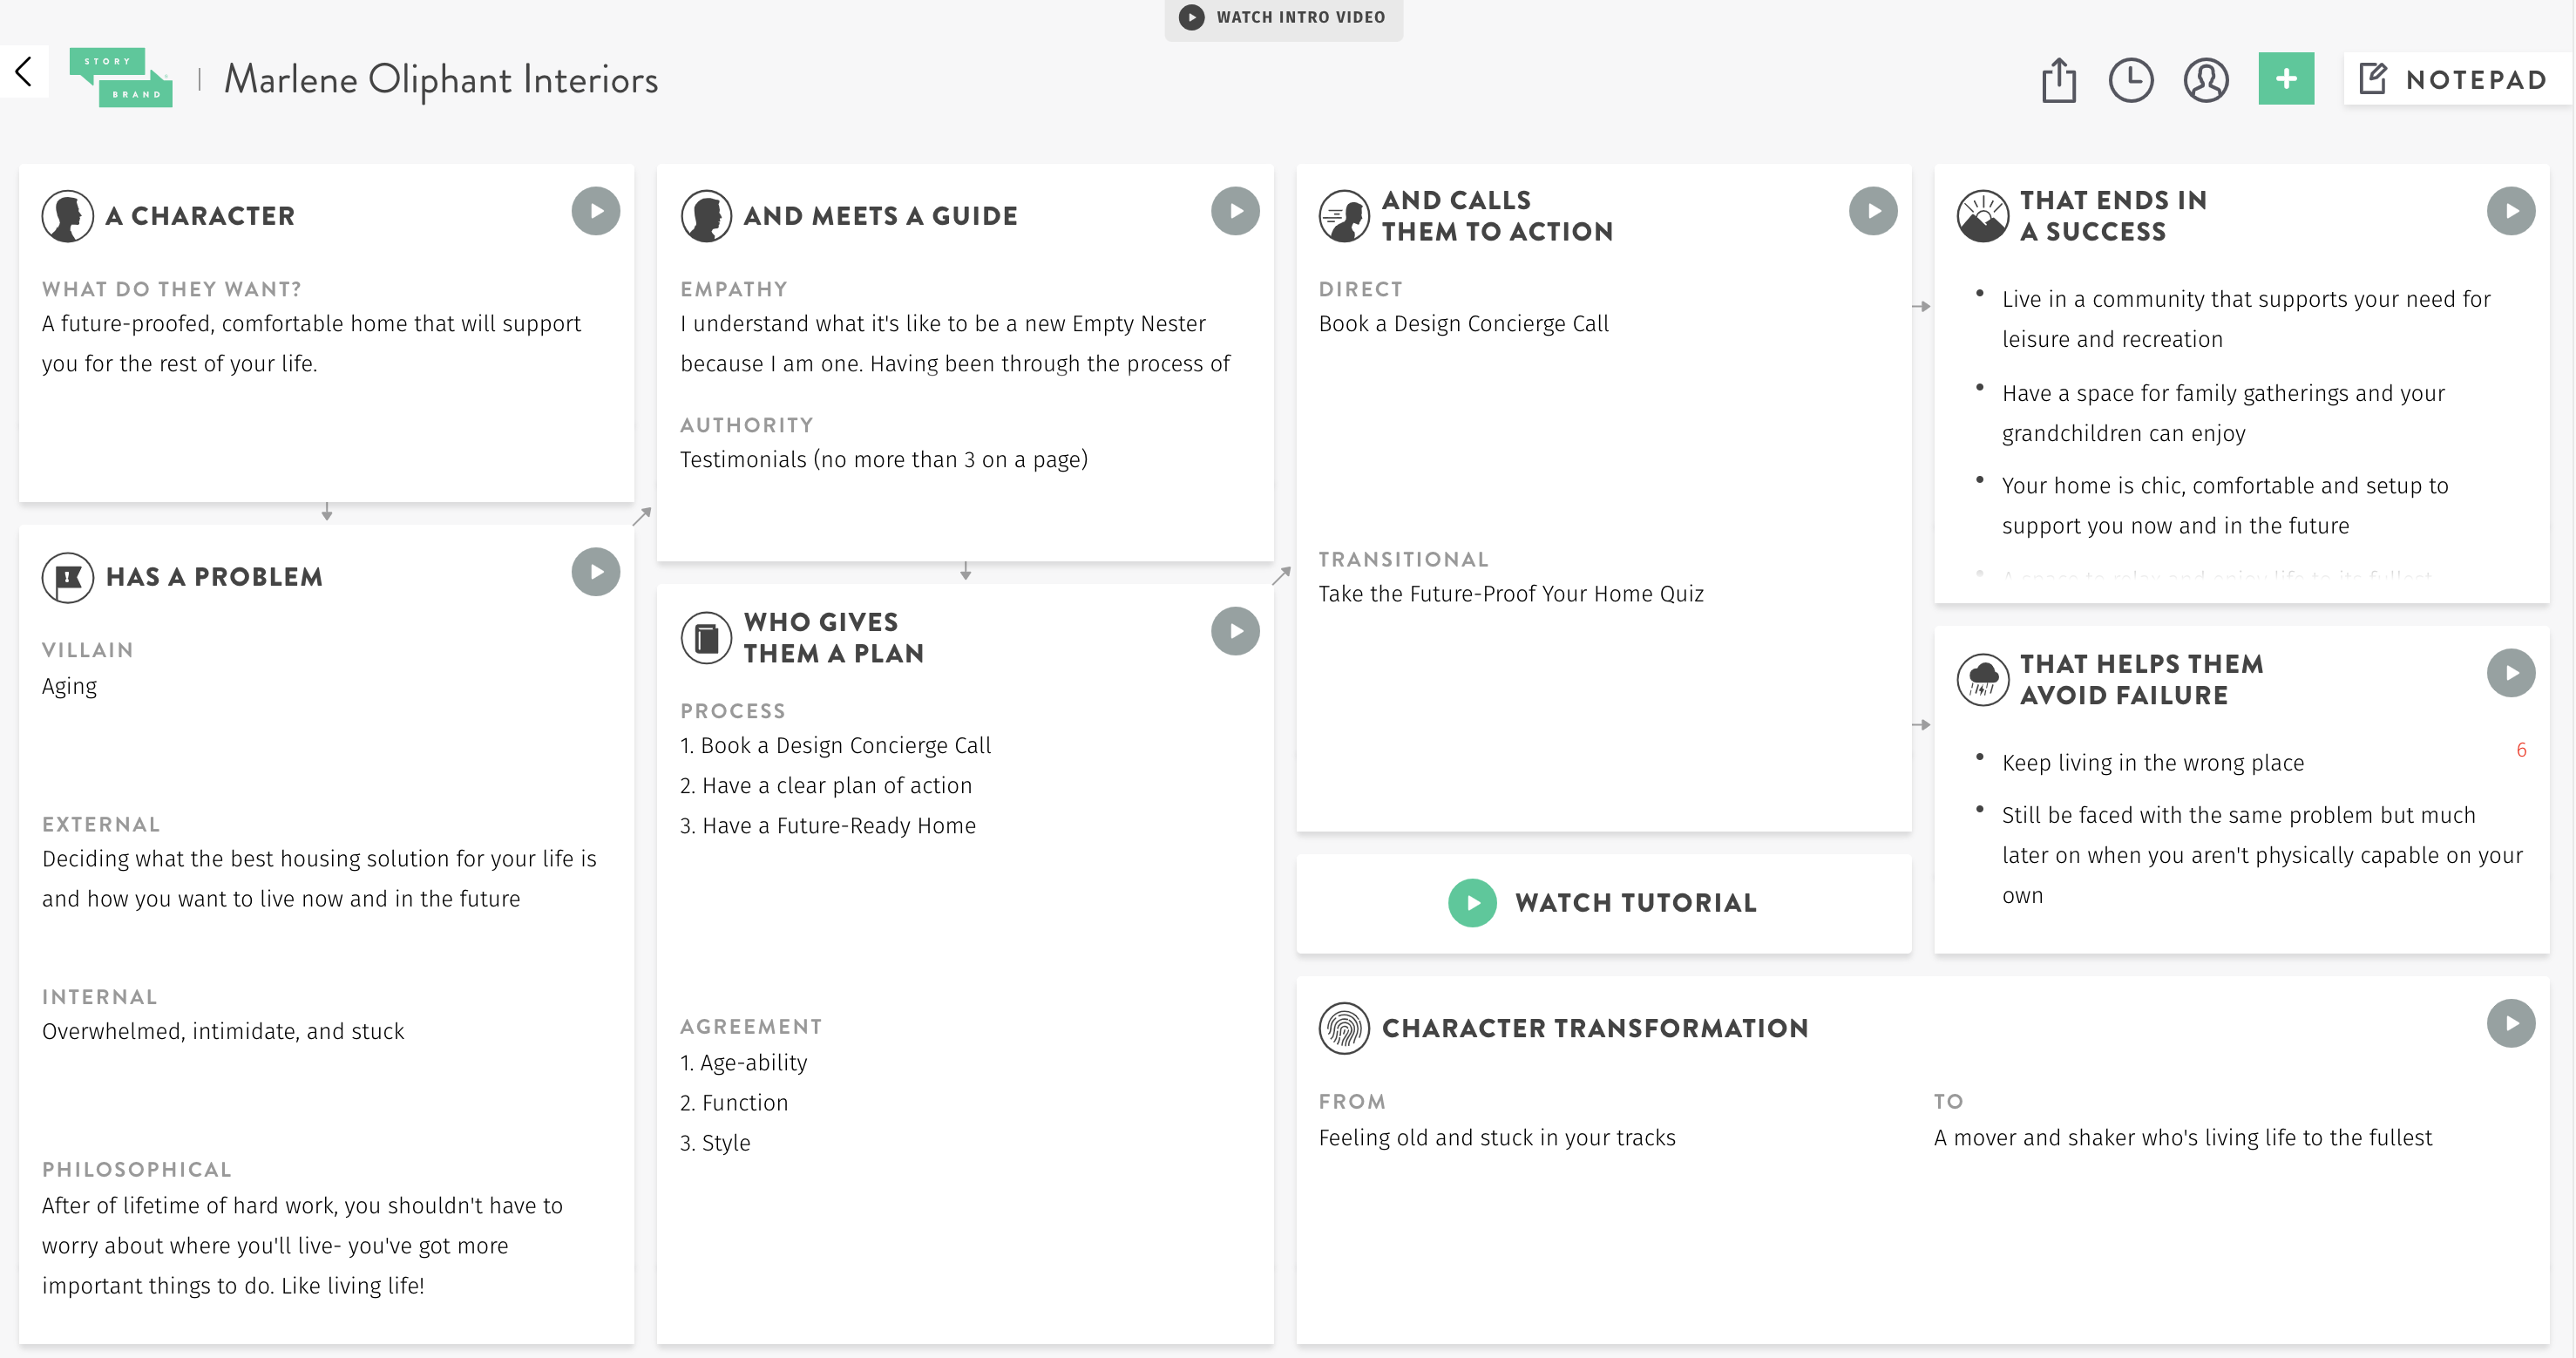Click agreement item '3. Style'
2576x1358 pixels.
coord(715,1142)
